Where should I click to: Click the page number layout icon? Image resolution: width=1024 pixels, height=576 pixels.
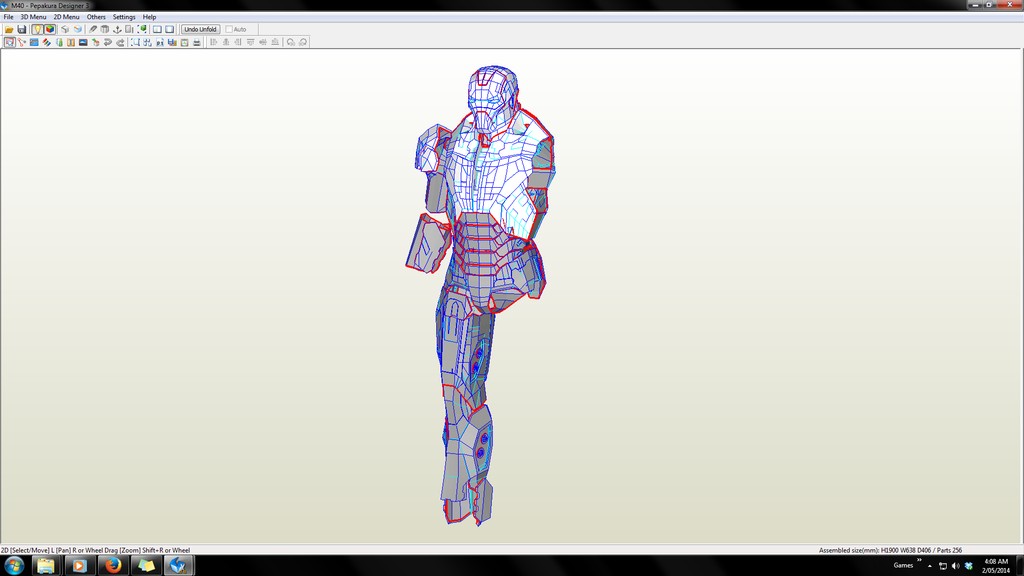pos(160,42)
